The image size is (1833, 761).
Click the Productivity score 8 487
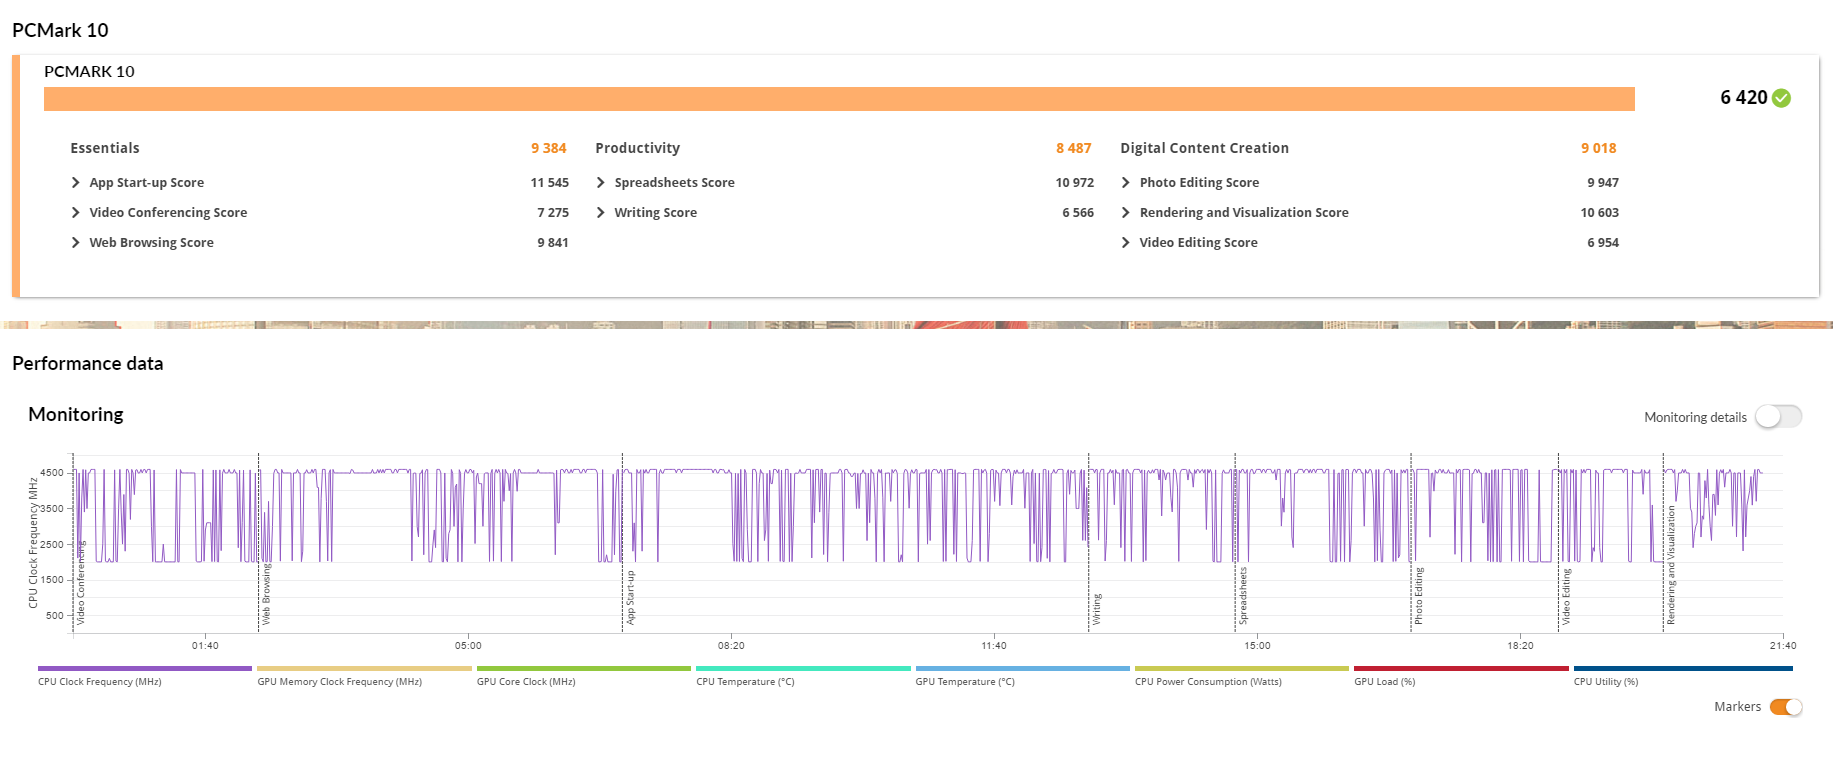(1074, 148)
